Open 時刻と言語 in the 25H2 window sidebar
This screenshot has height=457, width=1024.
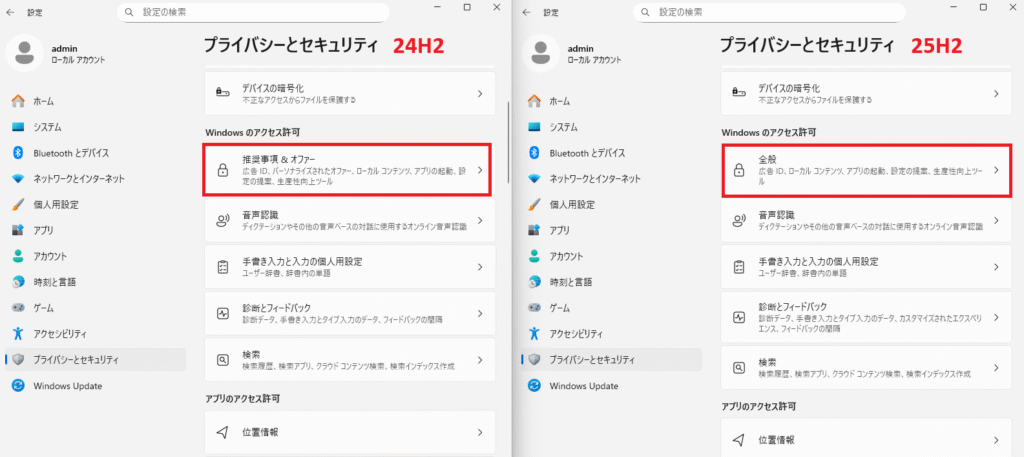coord(572,282)
